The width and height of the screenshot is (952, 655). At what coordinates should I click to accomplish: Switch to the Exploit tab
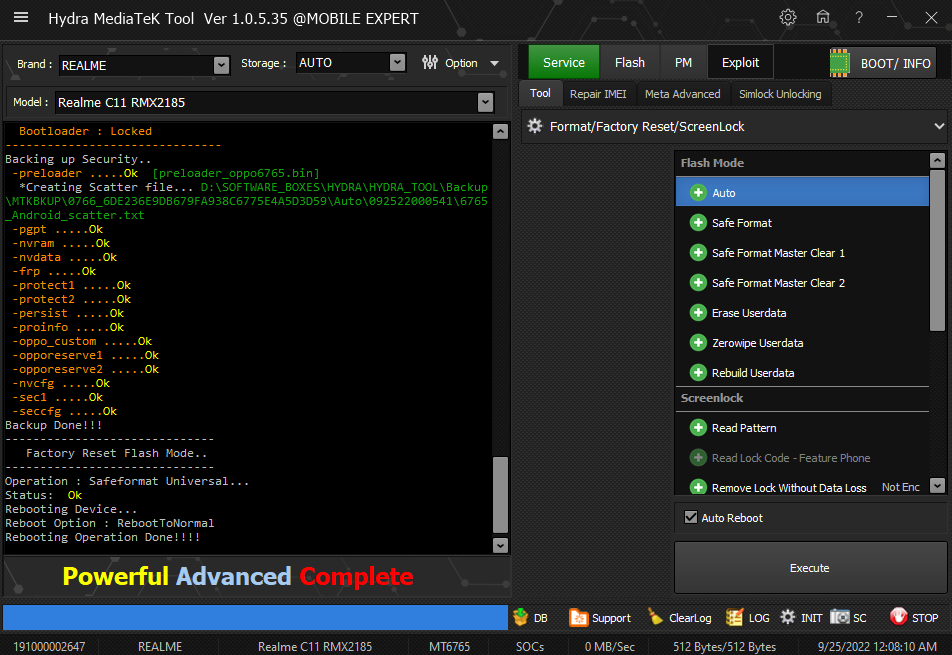[x=740, y=63]
